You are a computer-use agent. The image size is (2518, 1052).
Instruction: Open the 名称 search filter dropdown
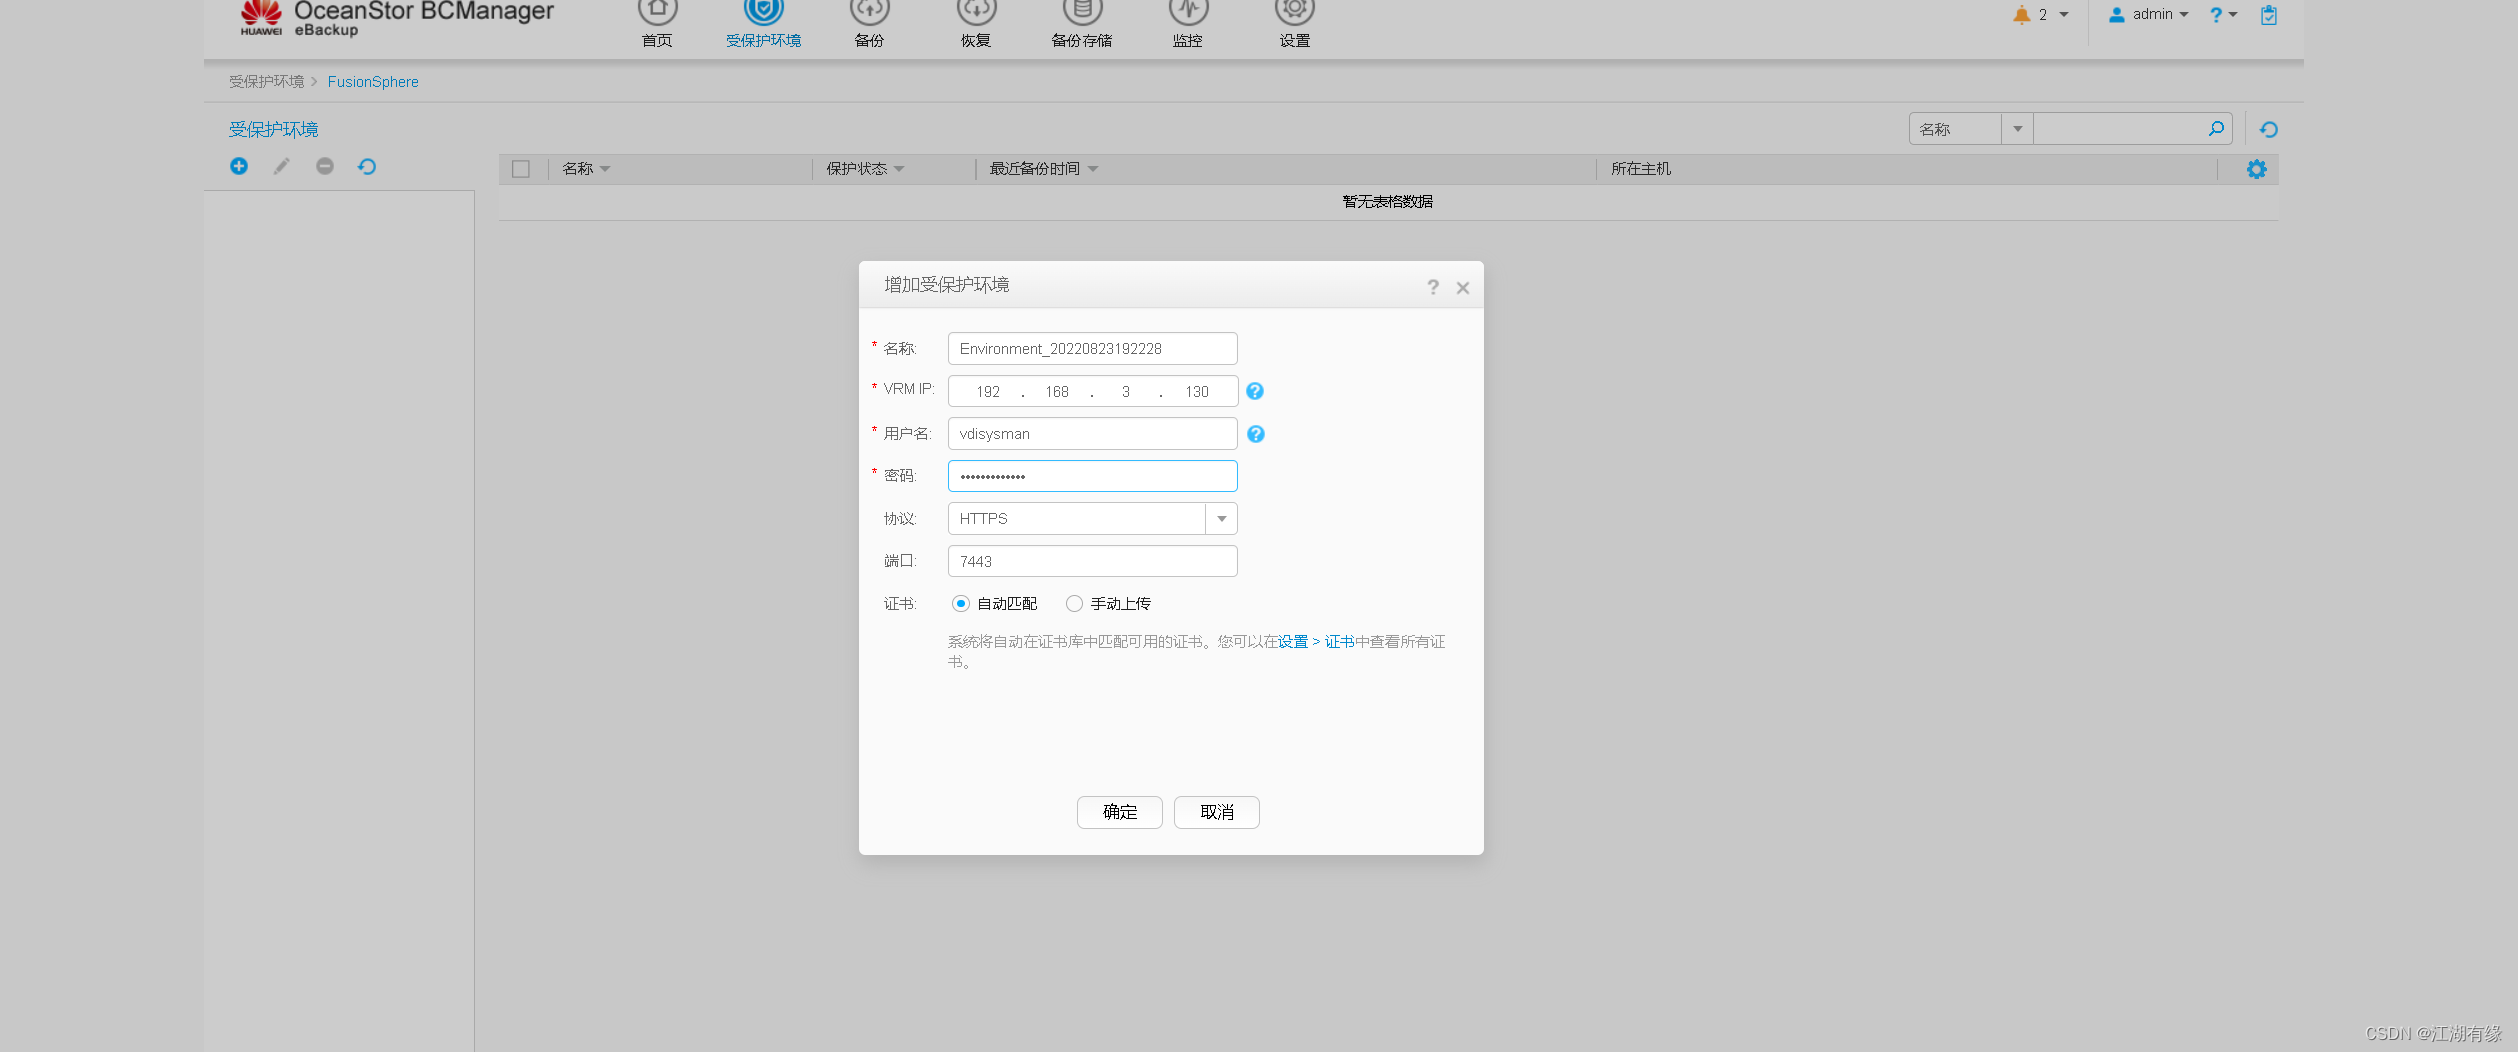coord(2017,129)
